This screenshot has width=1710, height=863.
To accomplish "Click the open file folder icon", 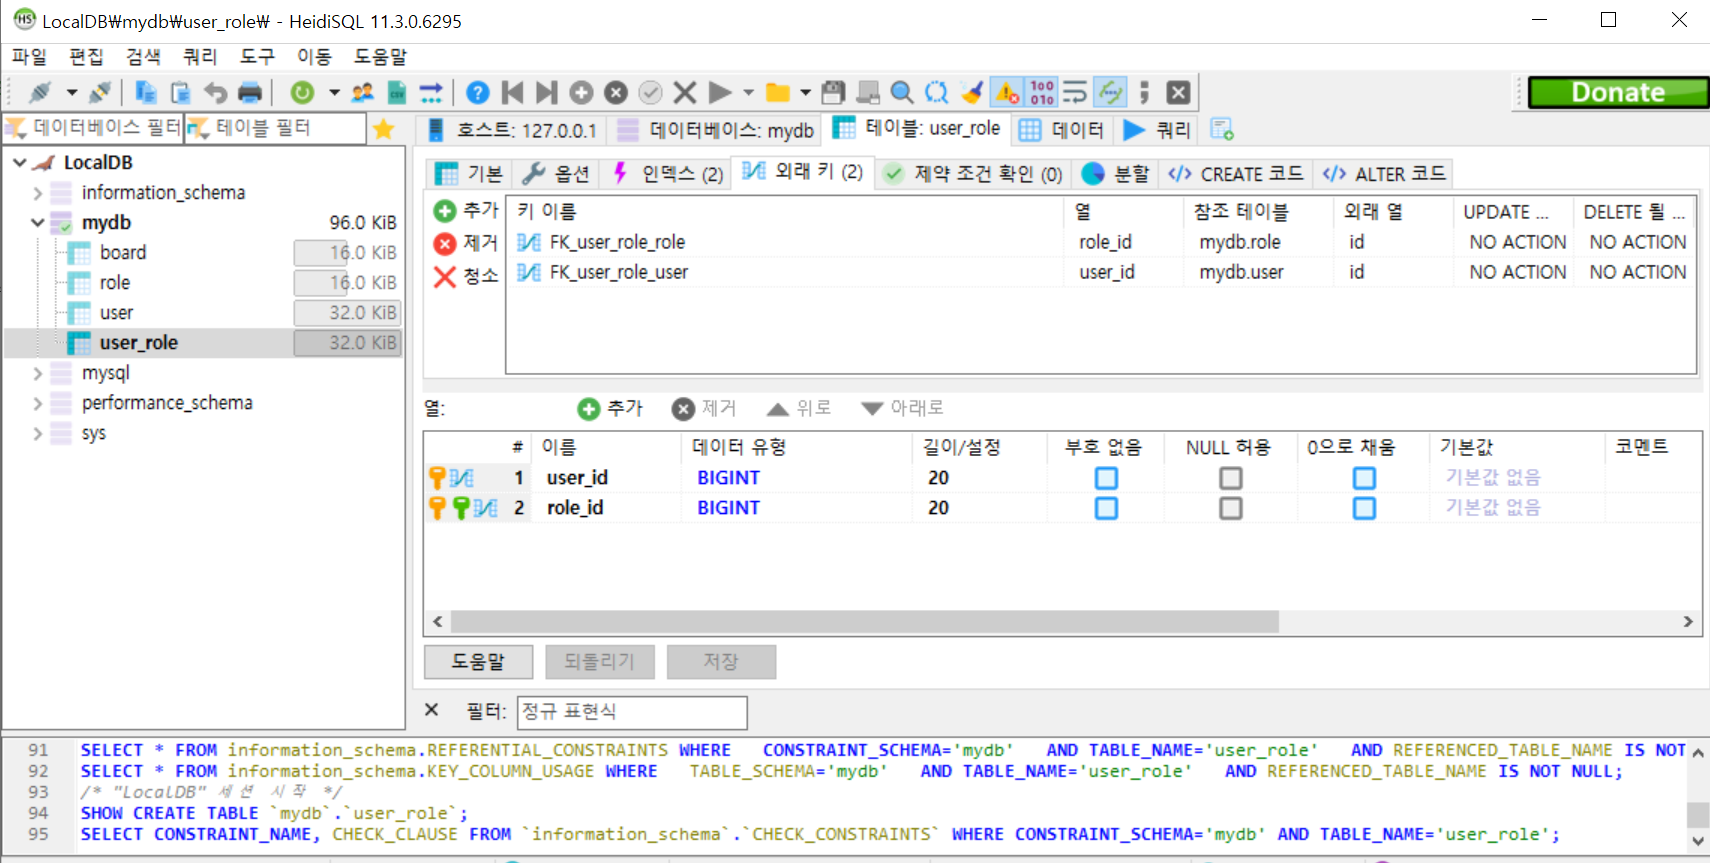I will click(x=778, y=93).
